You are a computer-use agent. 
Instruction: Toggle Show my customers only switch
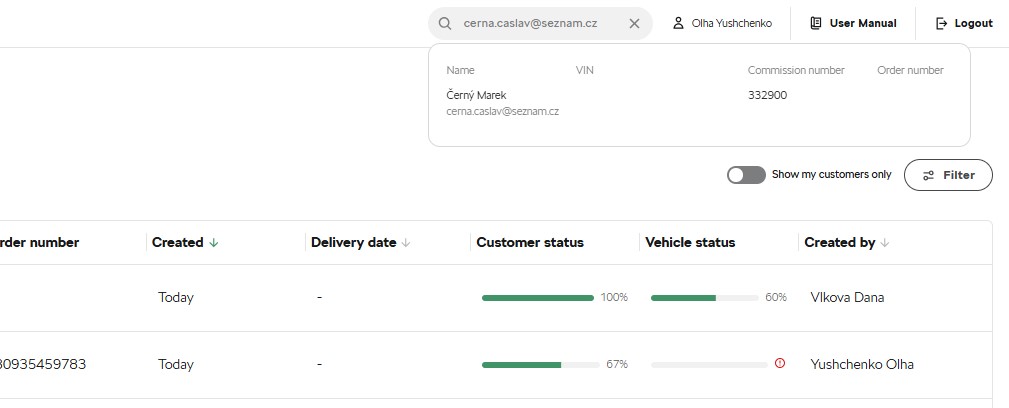[746, 175]
